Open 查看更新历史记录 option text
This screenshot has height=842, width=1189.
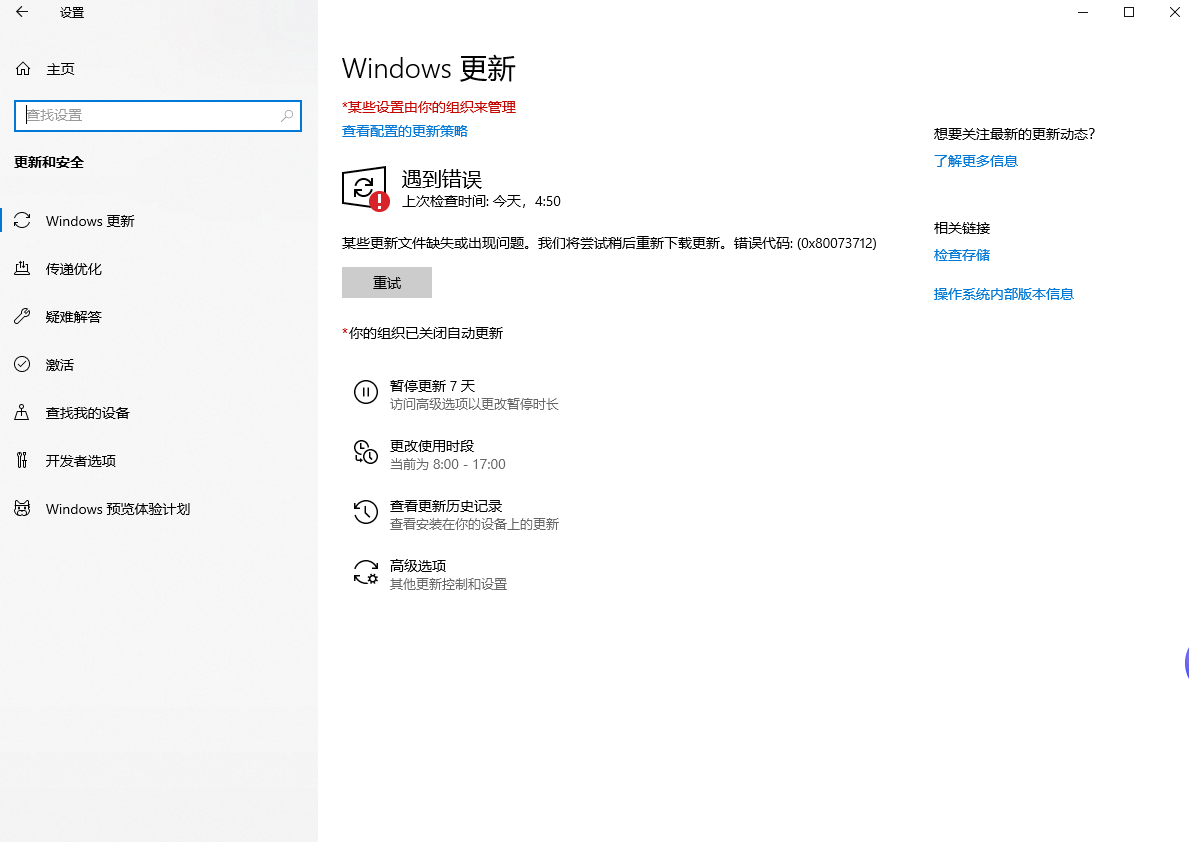click(446, 505)
